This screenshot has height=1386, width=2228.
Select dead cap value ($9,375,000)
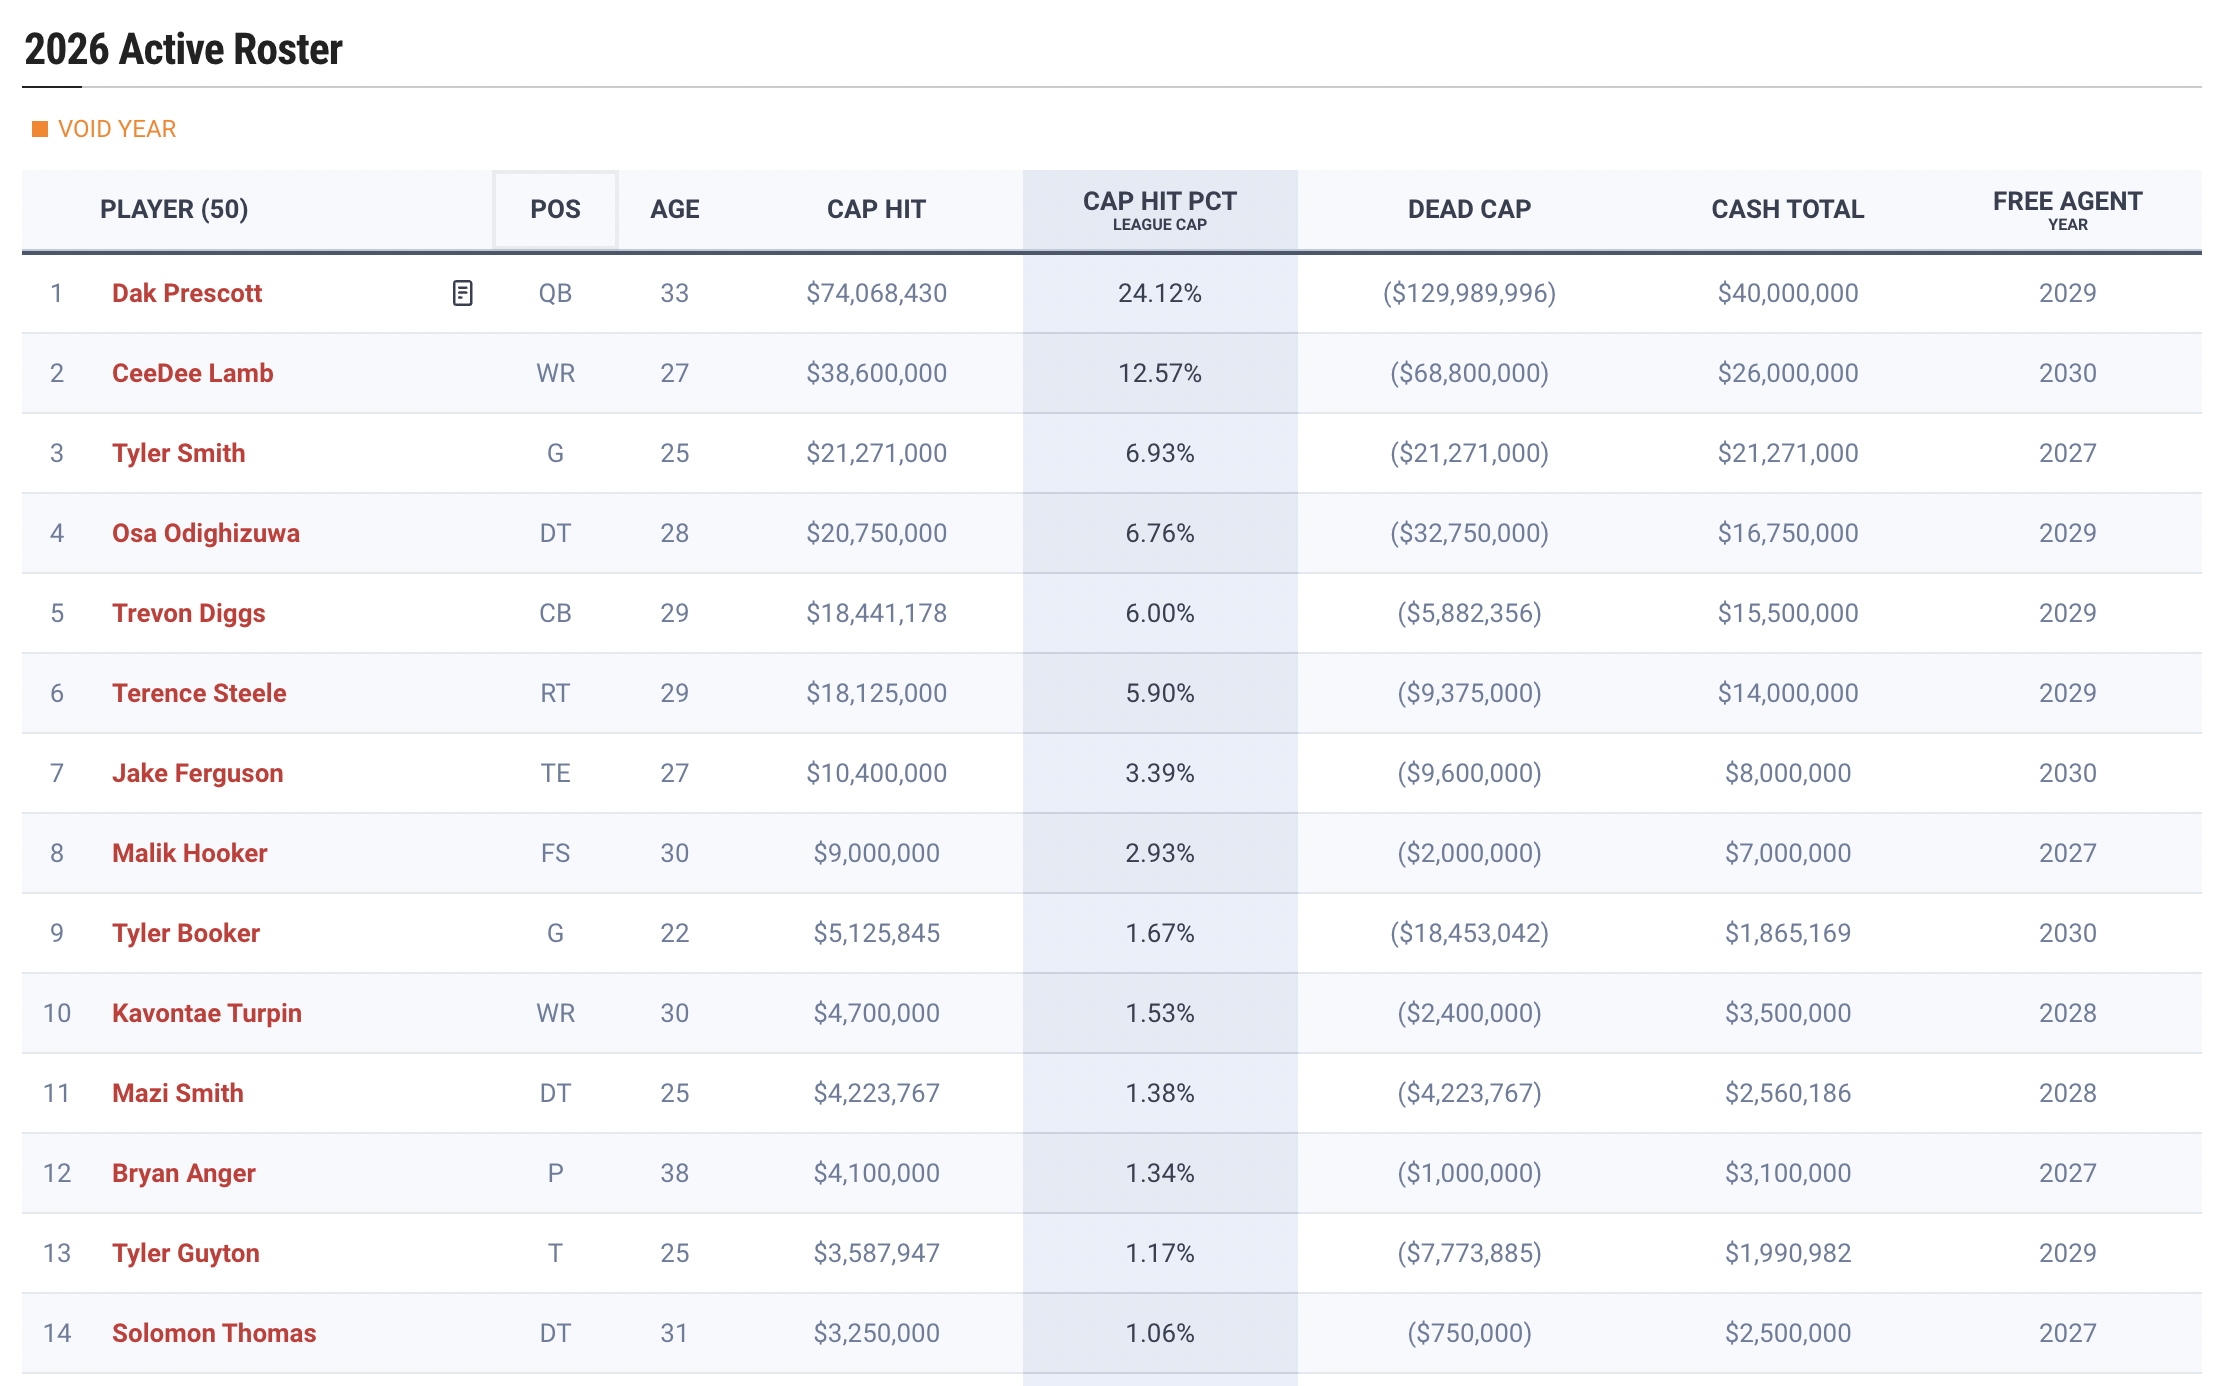pyautogui.click(x=1469, y=693)
